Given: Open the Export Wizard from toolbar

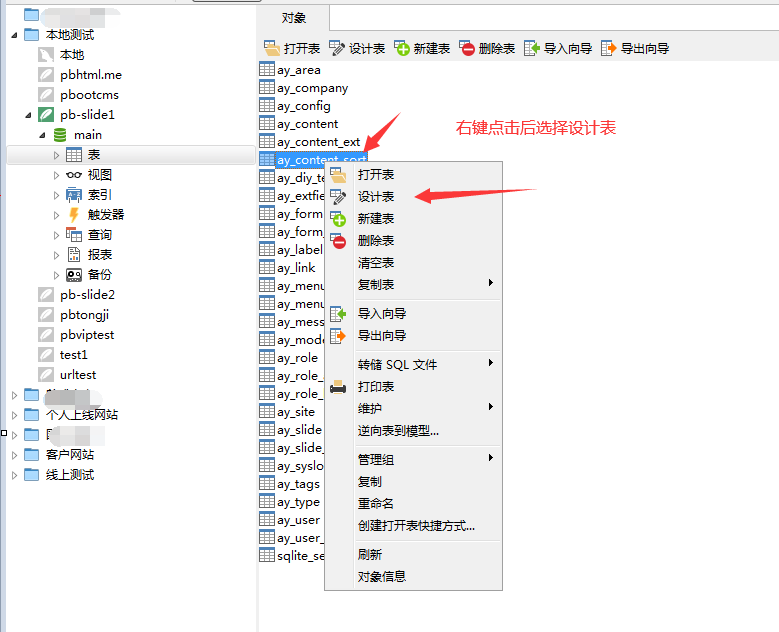Looking at the screenshot, I should coord(609,48).
